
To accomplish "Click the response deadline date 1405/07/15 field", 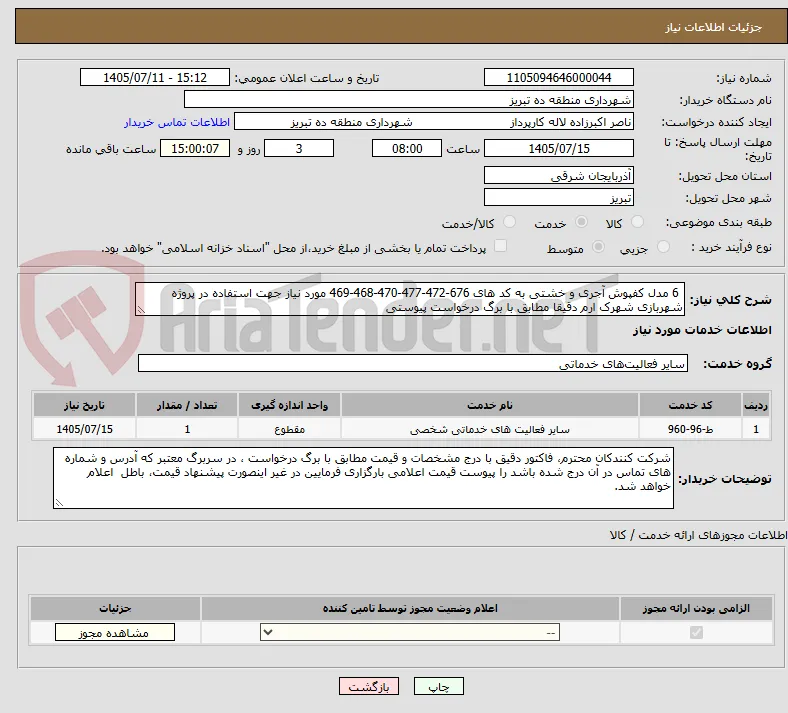I will click(558, 148).
